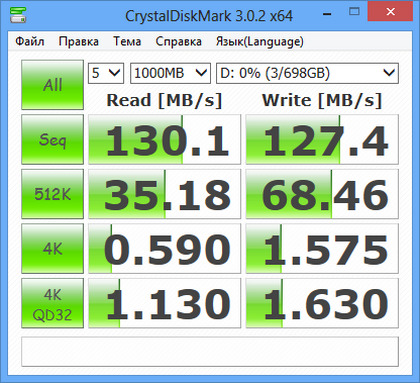Run all benchmarks with the All button

[52, 85]
